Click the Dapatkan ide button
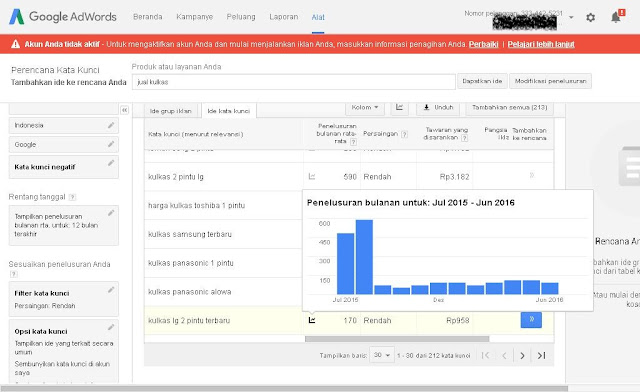 [482, 81]
